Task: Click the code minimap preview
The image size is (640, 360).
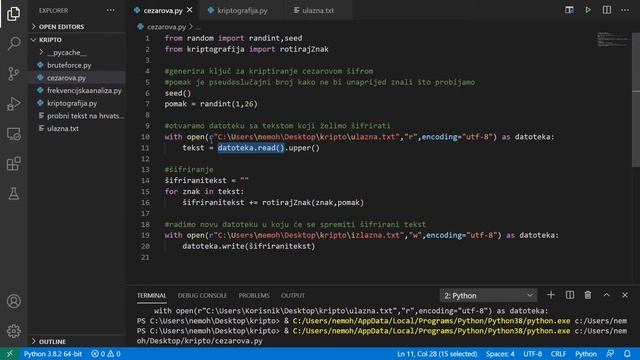Action: (613, 39)
